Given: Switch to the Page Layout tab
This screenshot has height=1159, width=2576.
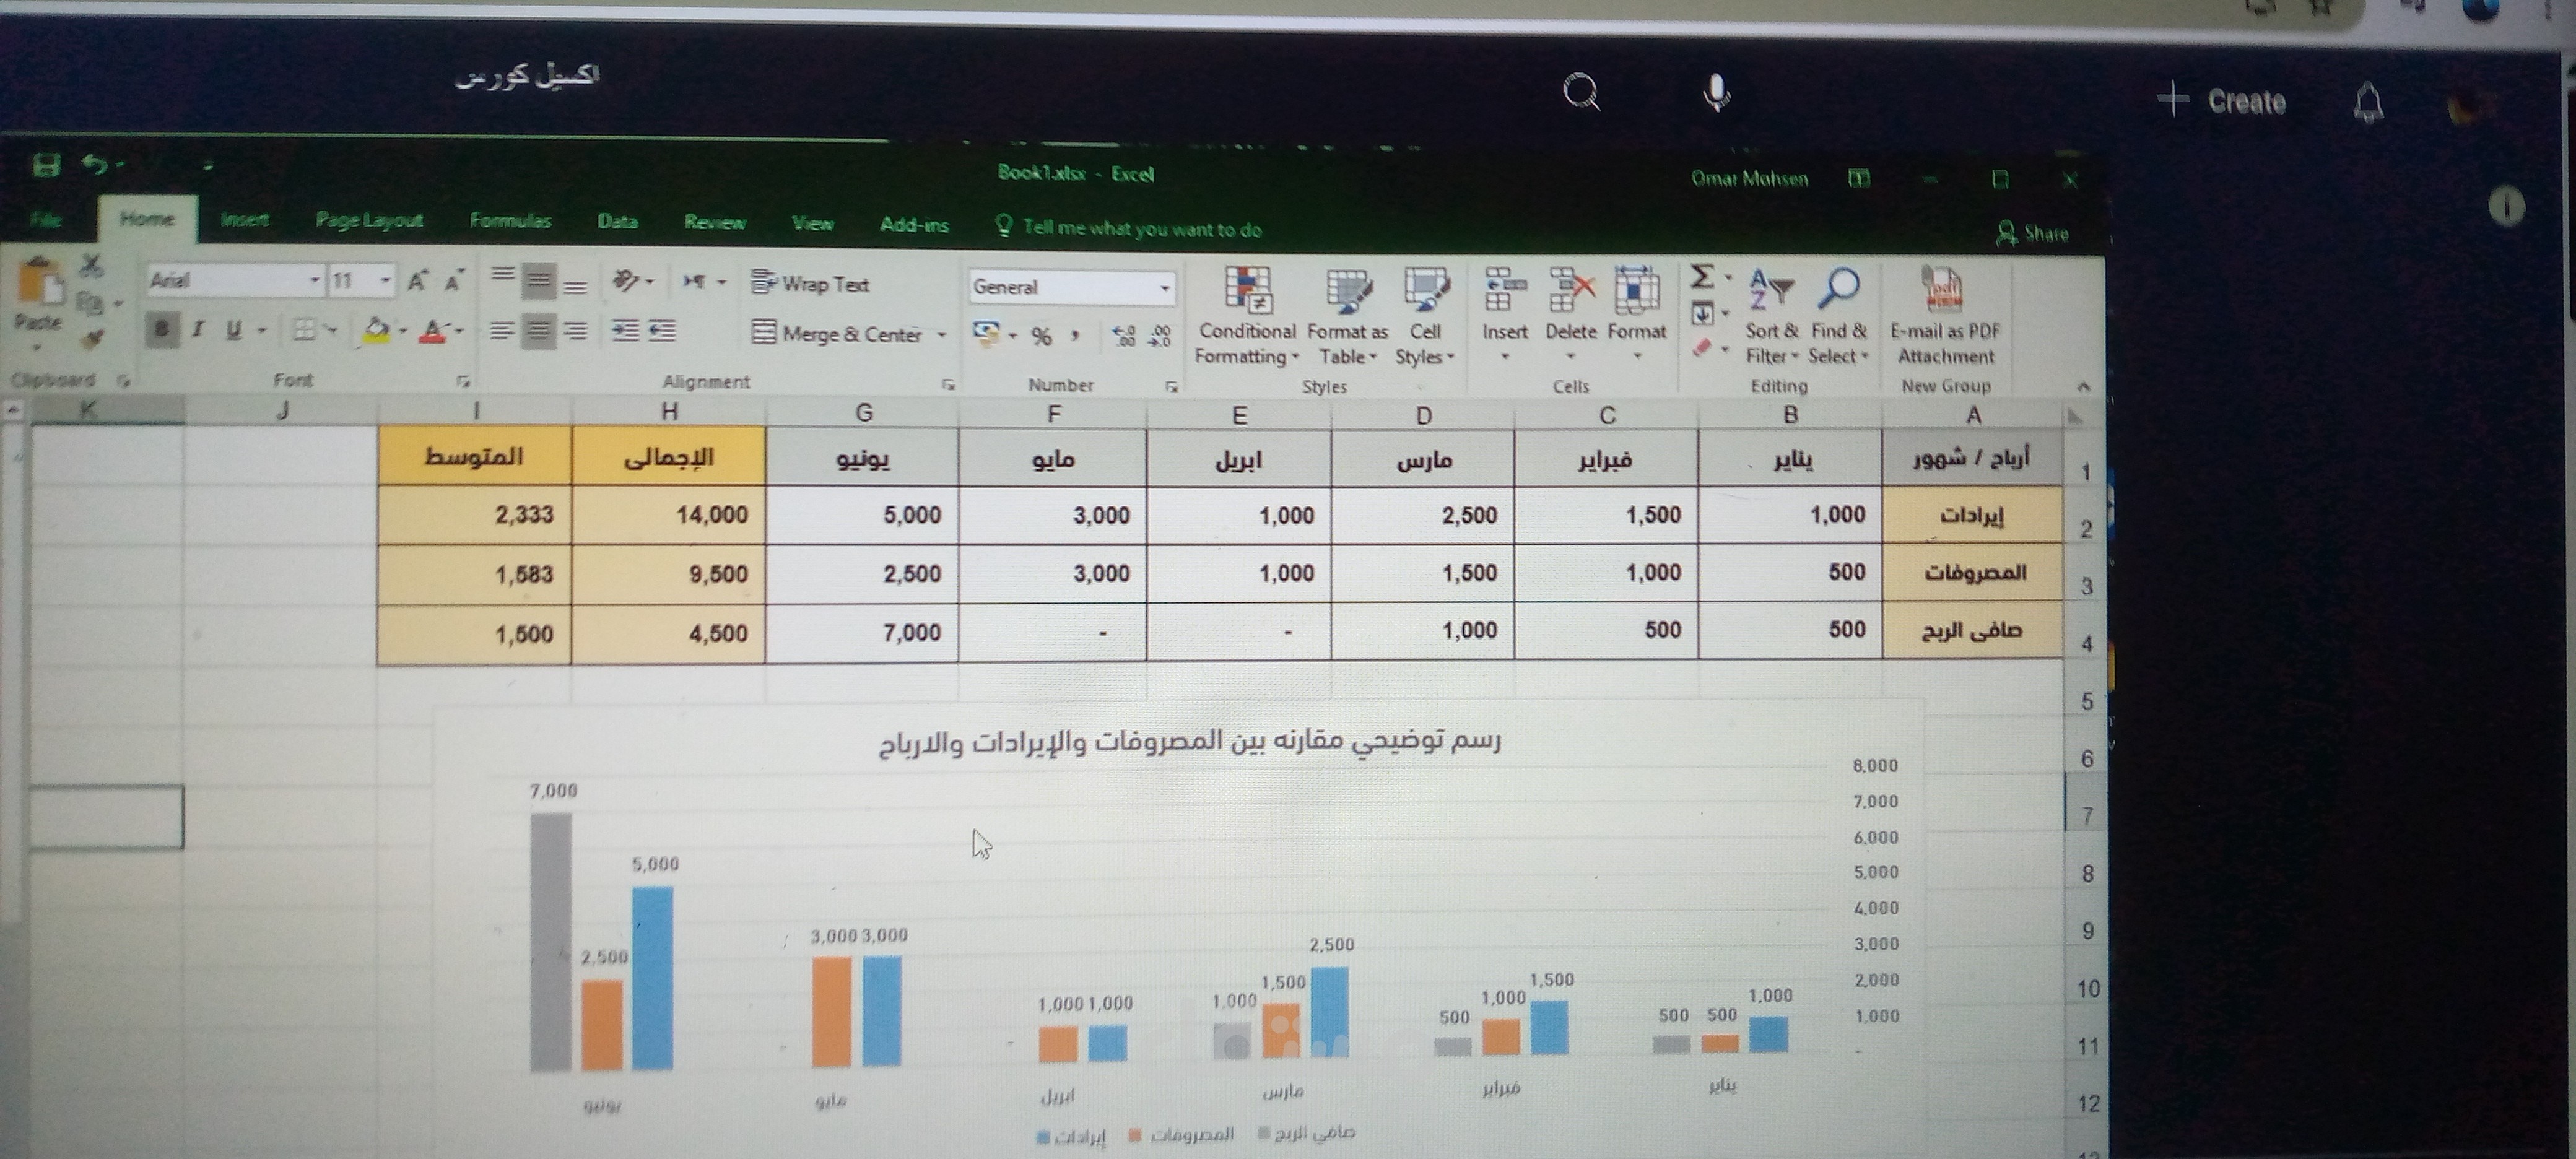Looking at the screenshot, I should pyautogui.click(x=369, y=220).
